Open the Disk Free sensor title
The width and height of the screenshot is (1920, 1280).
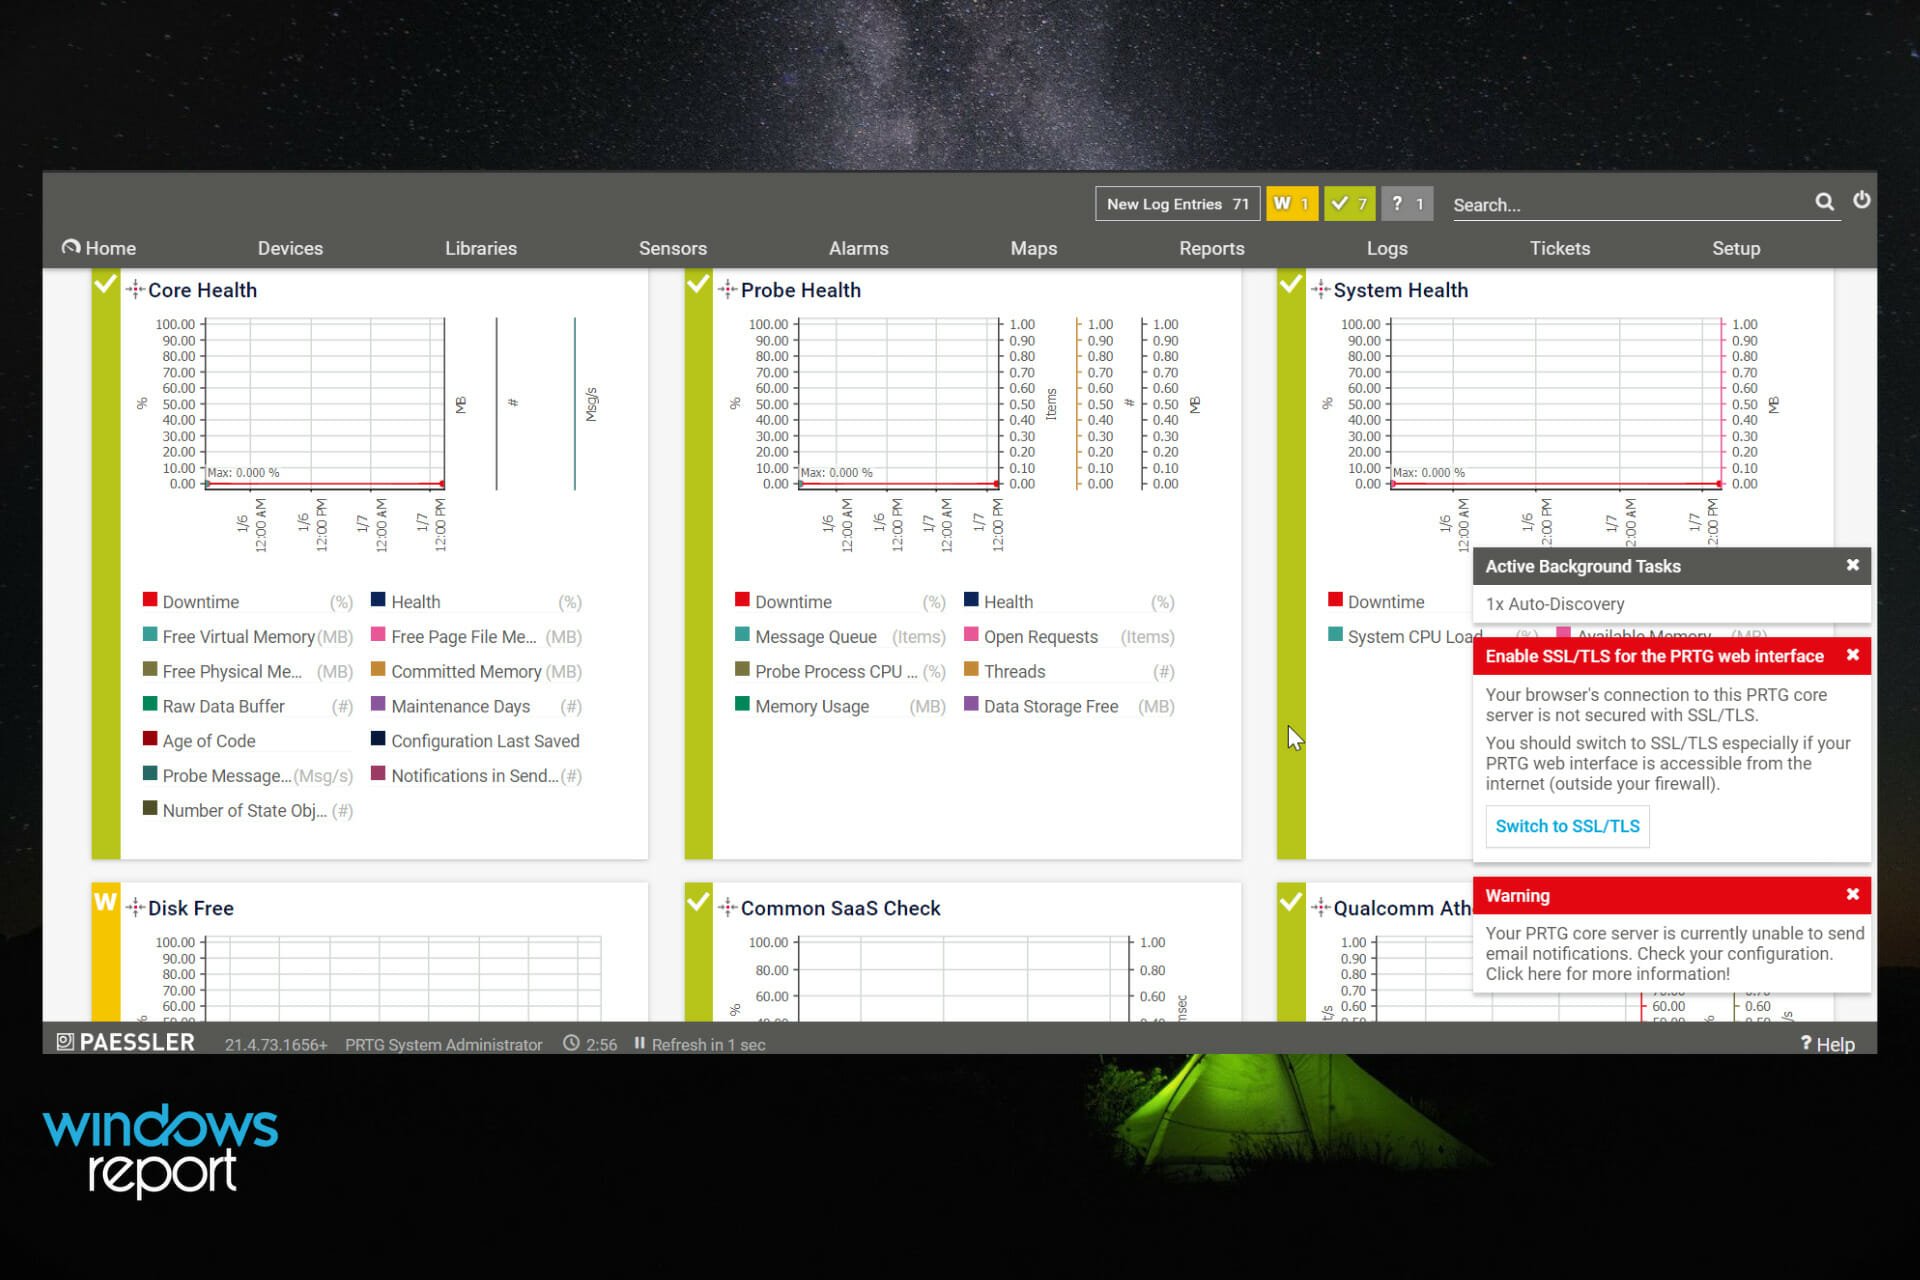click(190, 908)
